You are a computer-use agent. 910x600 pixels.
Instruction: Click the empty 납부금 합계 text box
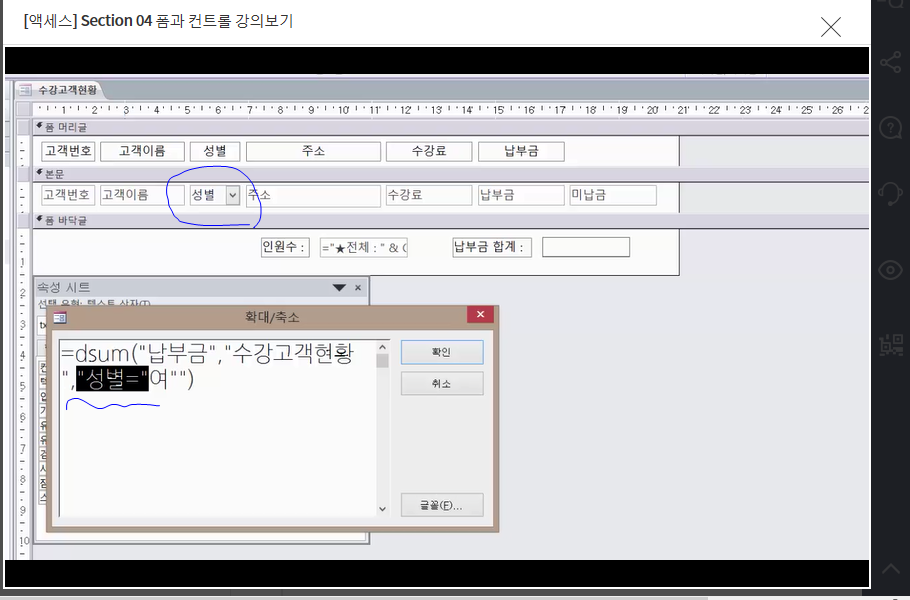[x=585, y=247]
